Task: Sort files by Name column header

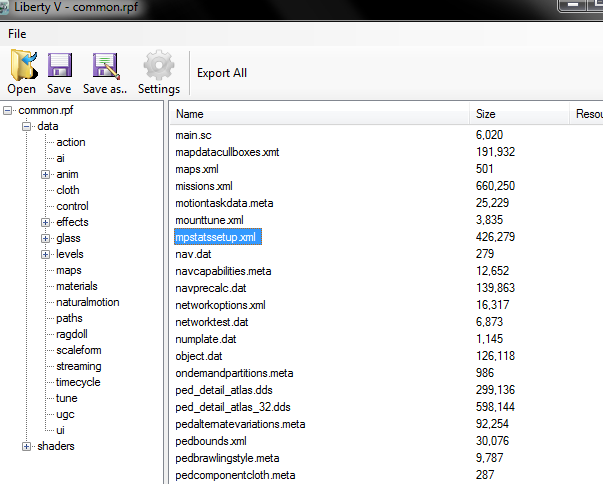Action: tap(190, 114)
